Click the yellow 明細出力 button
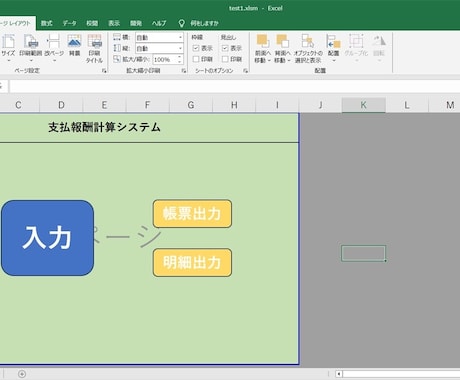 pyautogui.click(x=192, y=262)
